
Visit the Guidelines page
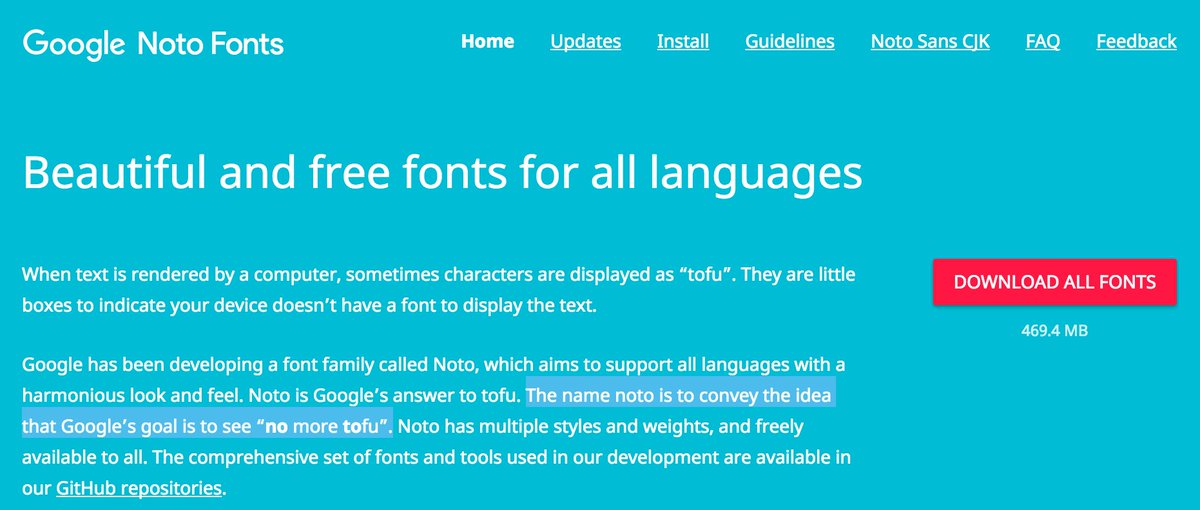pos(790,41)
